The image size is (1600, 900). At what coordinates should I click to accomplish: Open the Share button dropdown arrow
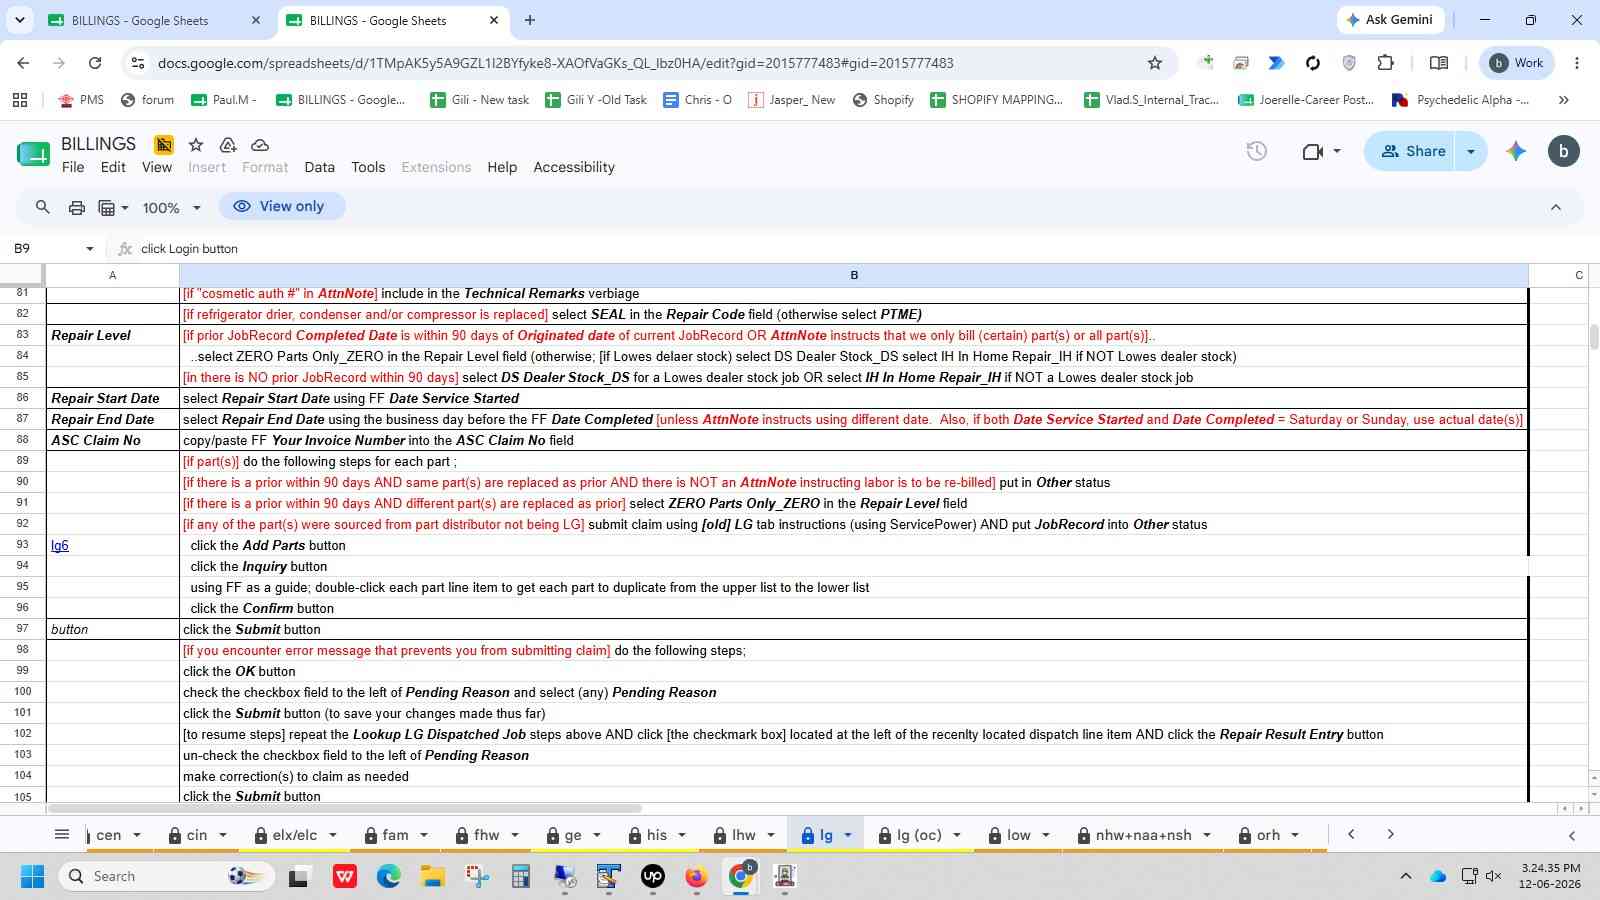tap(1470, 151)
